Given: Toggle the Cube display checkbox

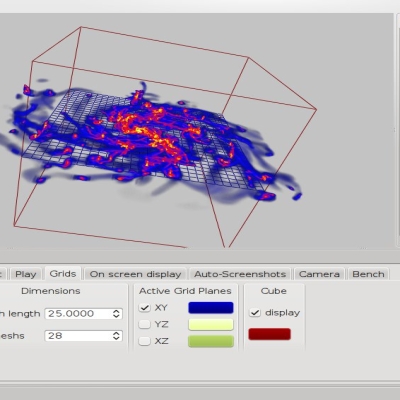Looking at the screenshot, I should (x=255, y=312).
